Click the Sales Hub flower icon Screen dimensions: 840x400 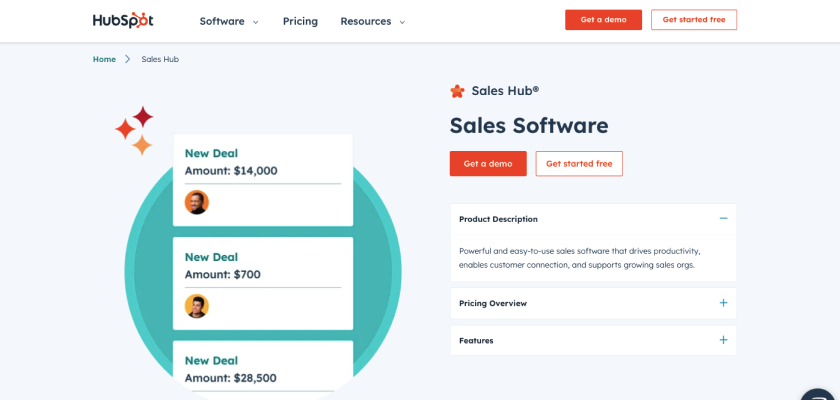pyautogui.click(x=457, y=91)
